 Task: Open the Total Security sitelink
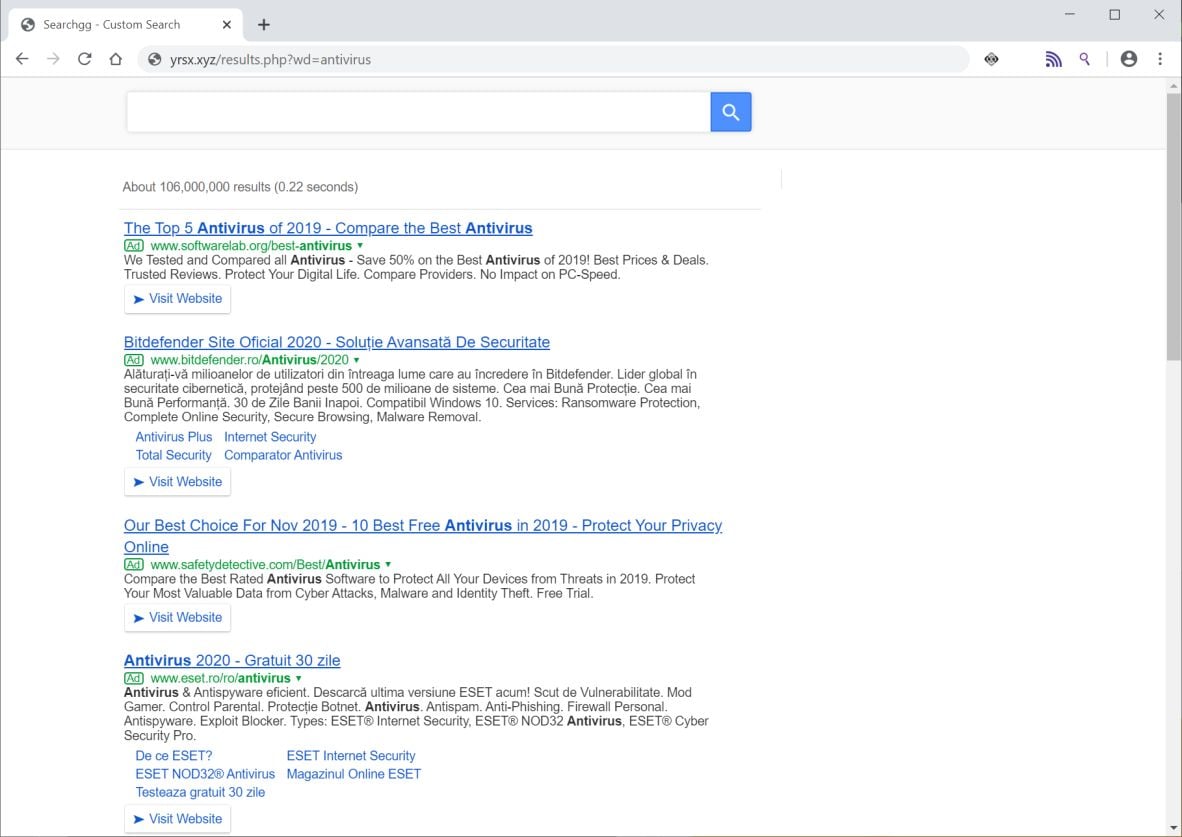coord(173,455)
